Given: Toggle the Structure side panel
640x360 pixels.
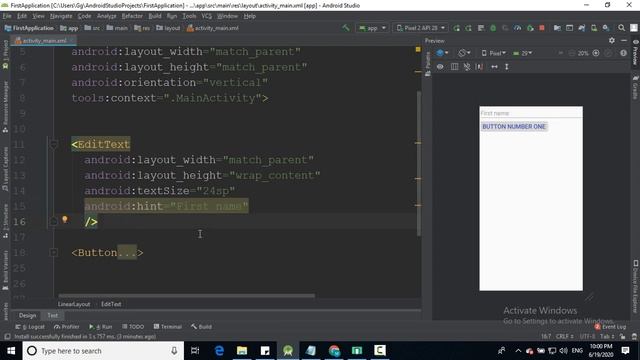Looking at the screenshot, I should tap(5, 220).
